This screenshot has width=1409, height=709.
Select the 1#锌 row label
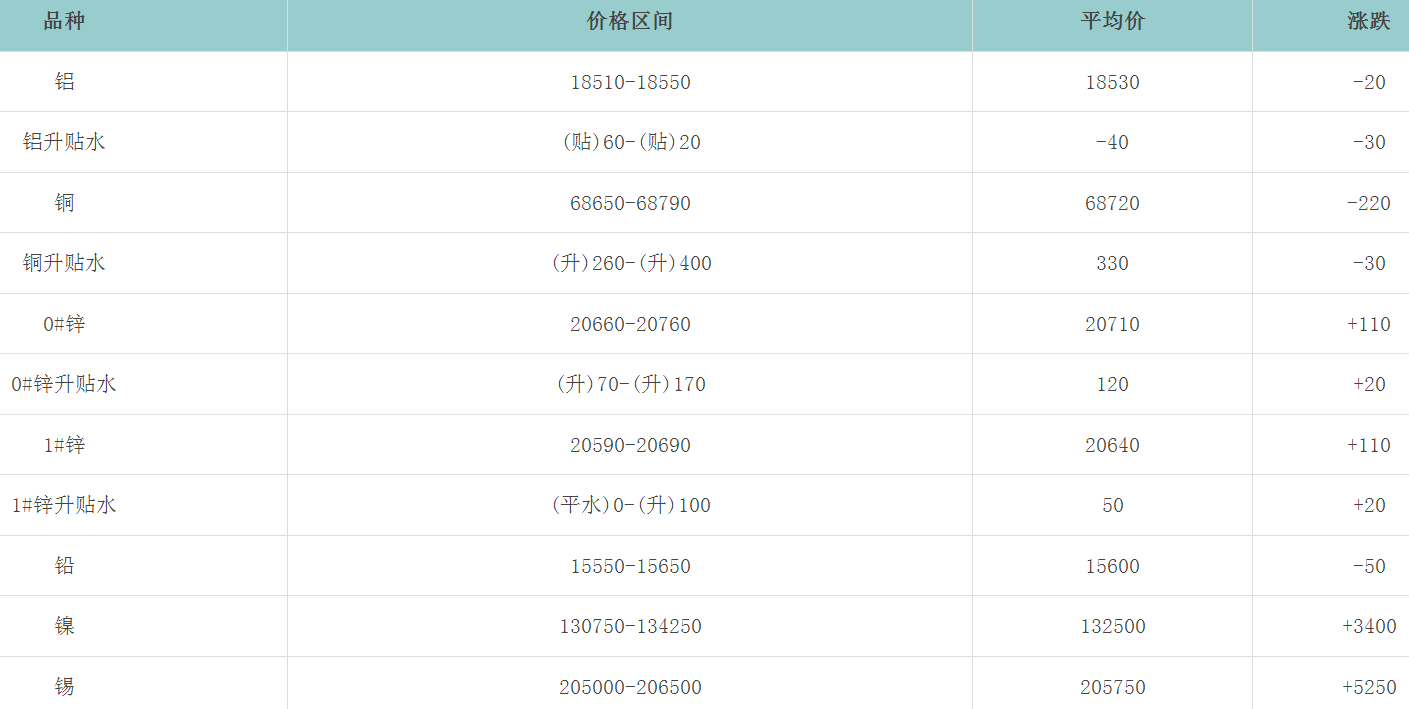coord(64,445)
